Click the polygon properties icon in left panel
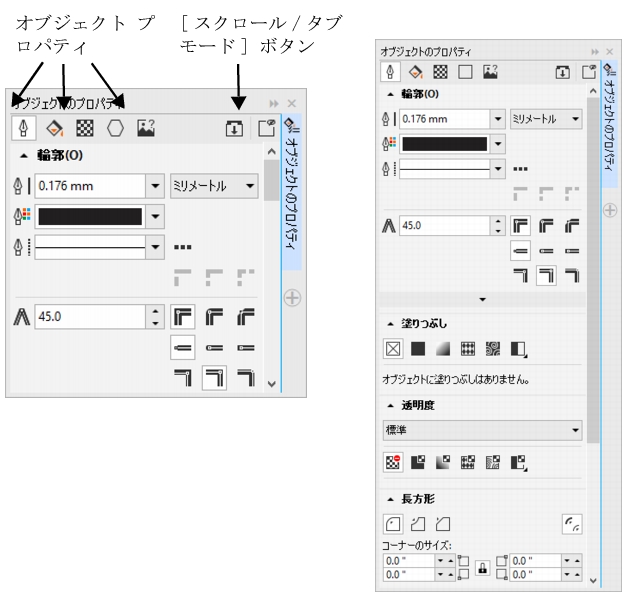The width and height of the screenshot is (627, 595). tap(115, 128)
